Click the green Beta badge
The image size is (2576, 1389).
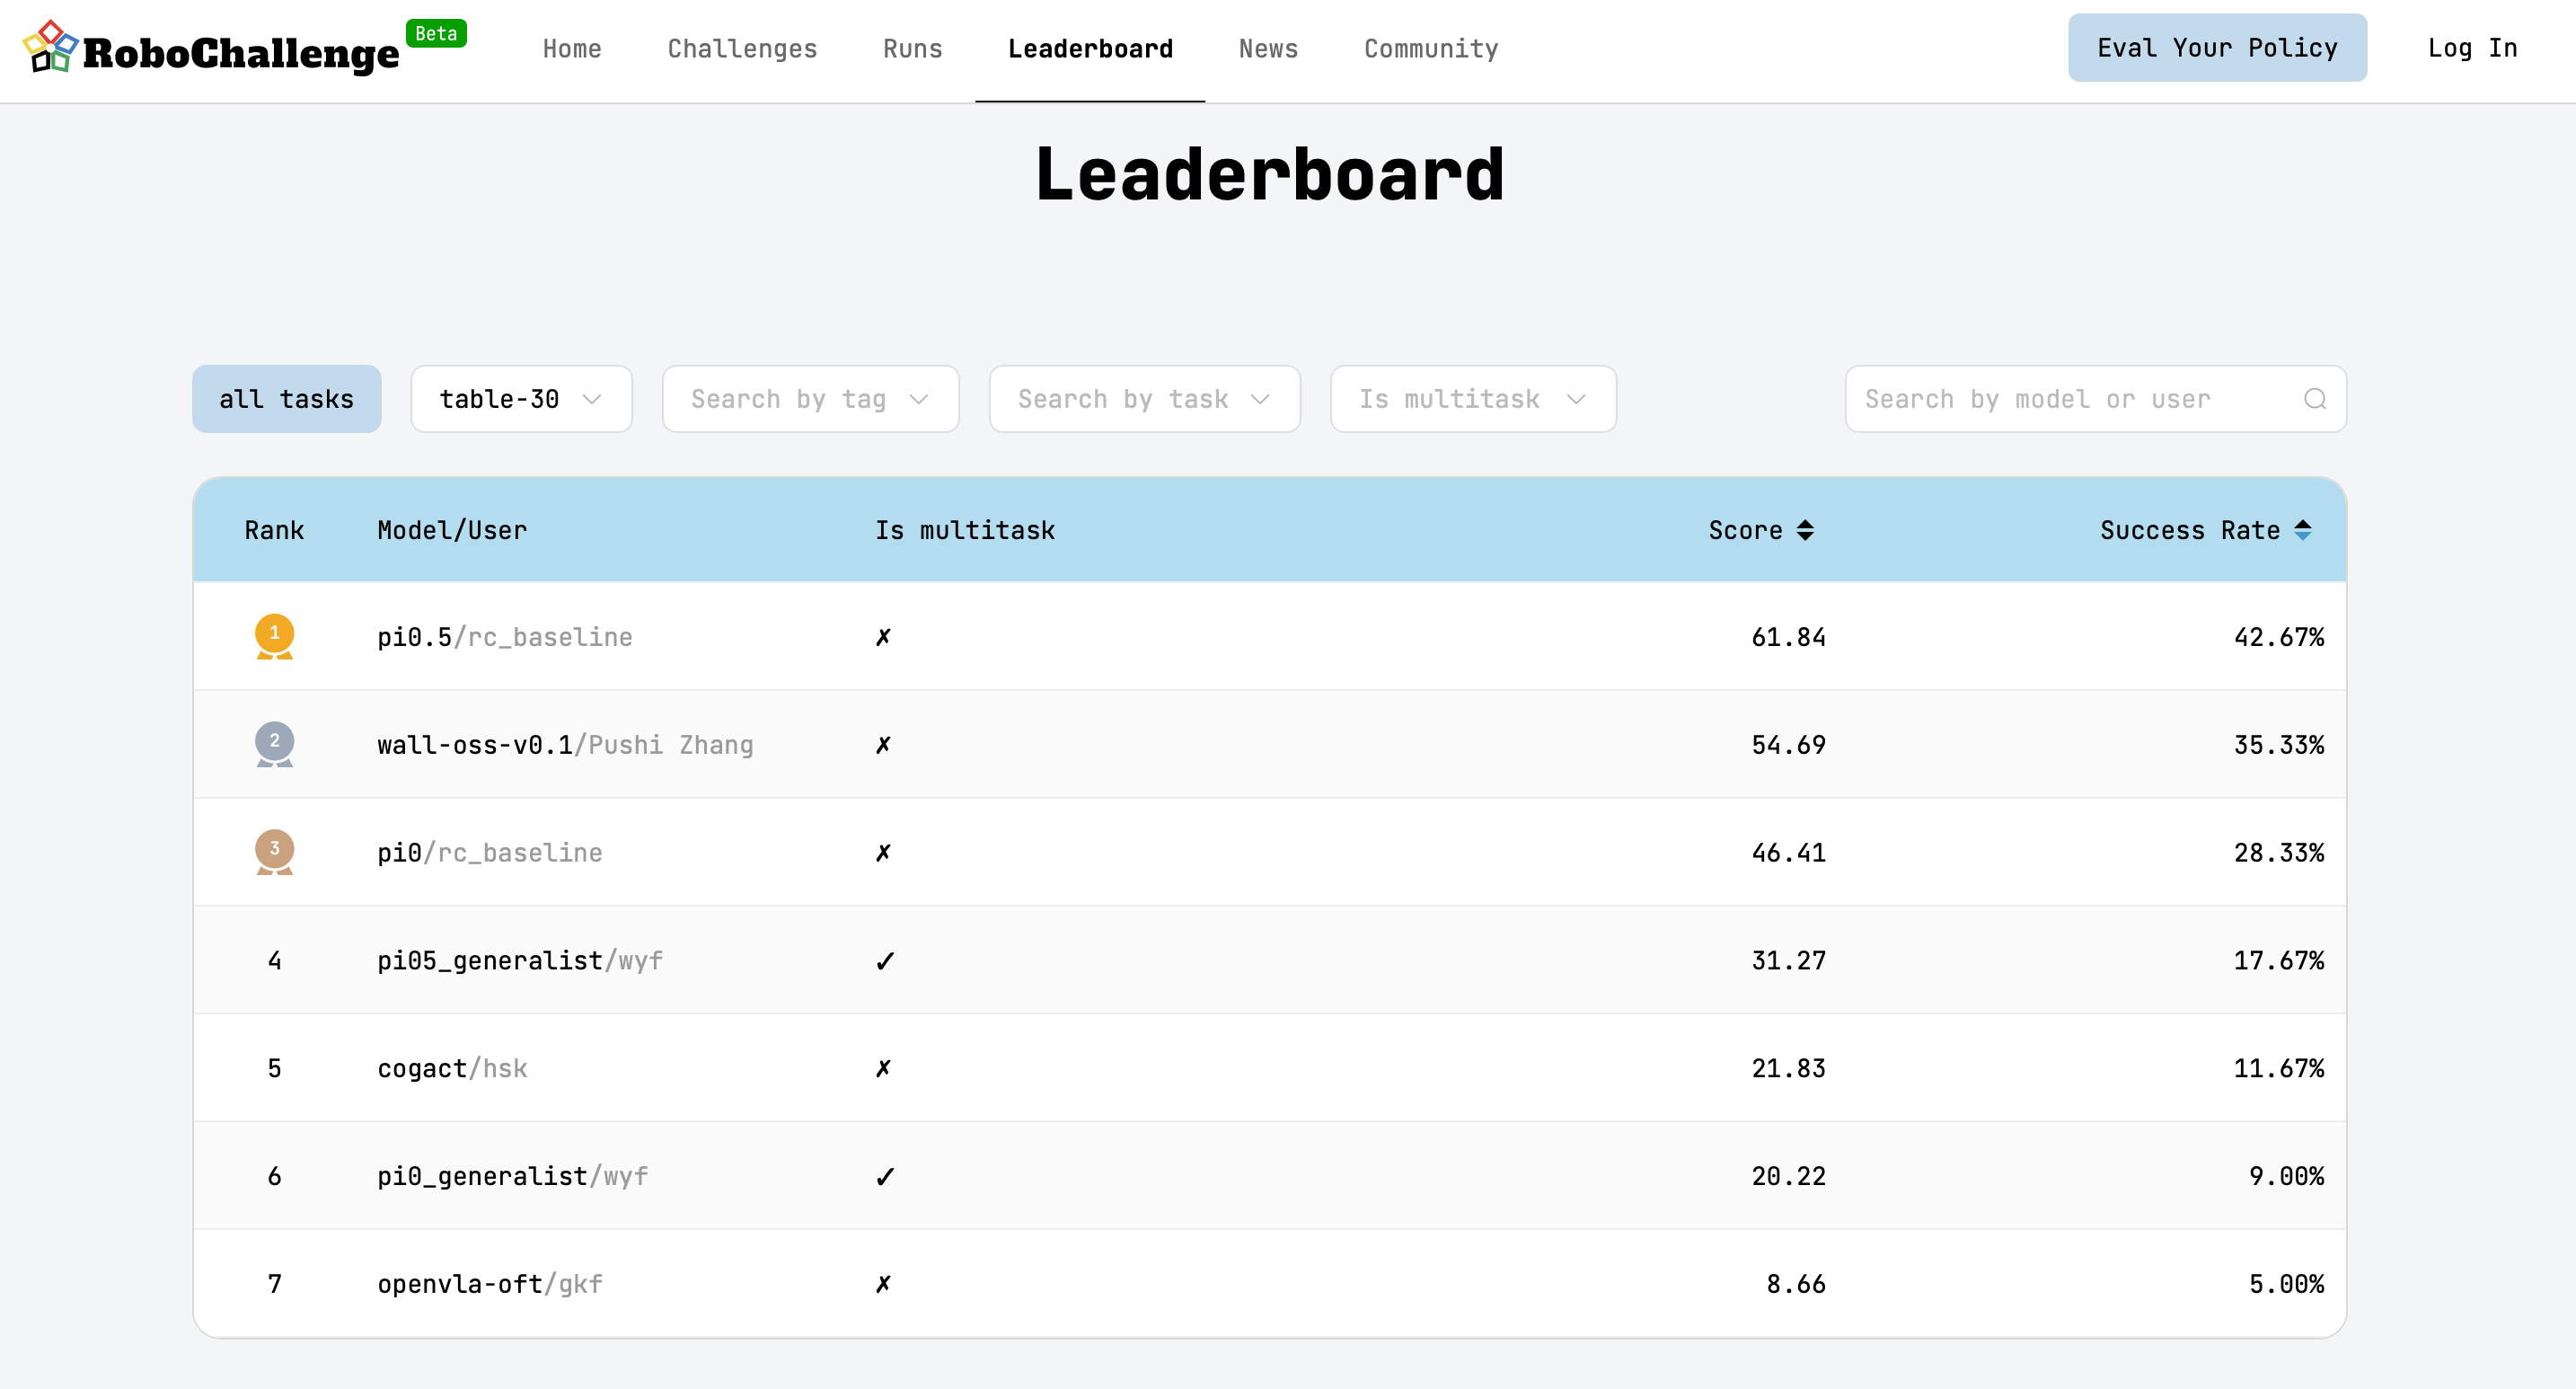coord(436,33)
